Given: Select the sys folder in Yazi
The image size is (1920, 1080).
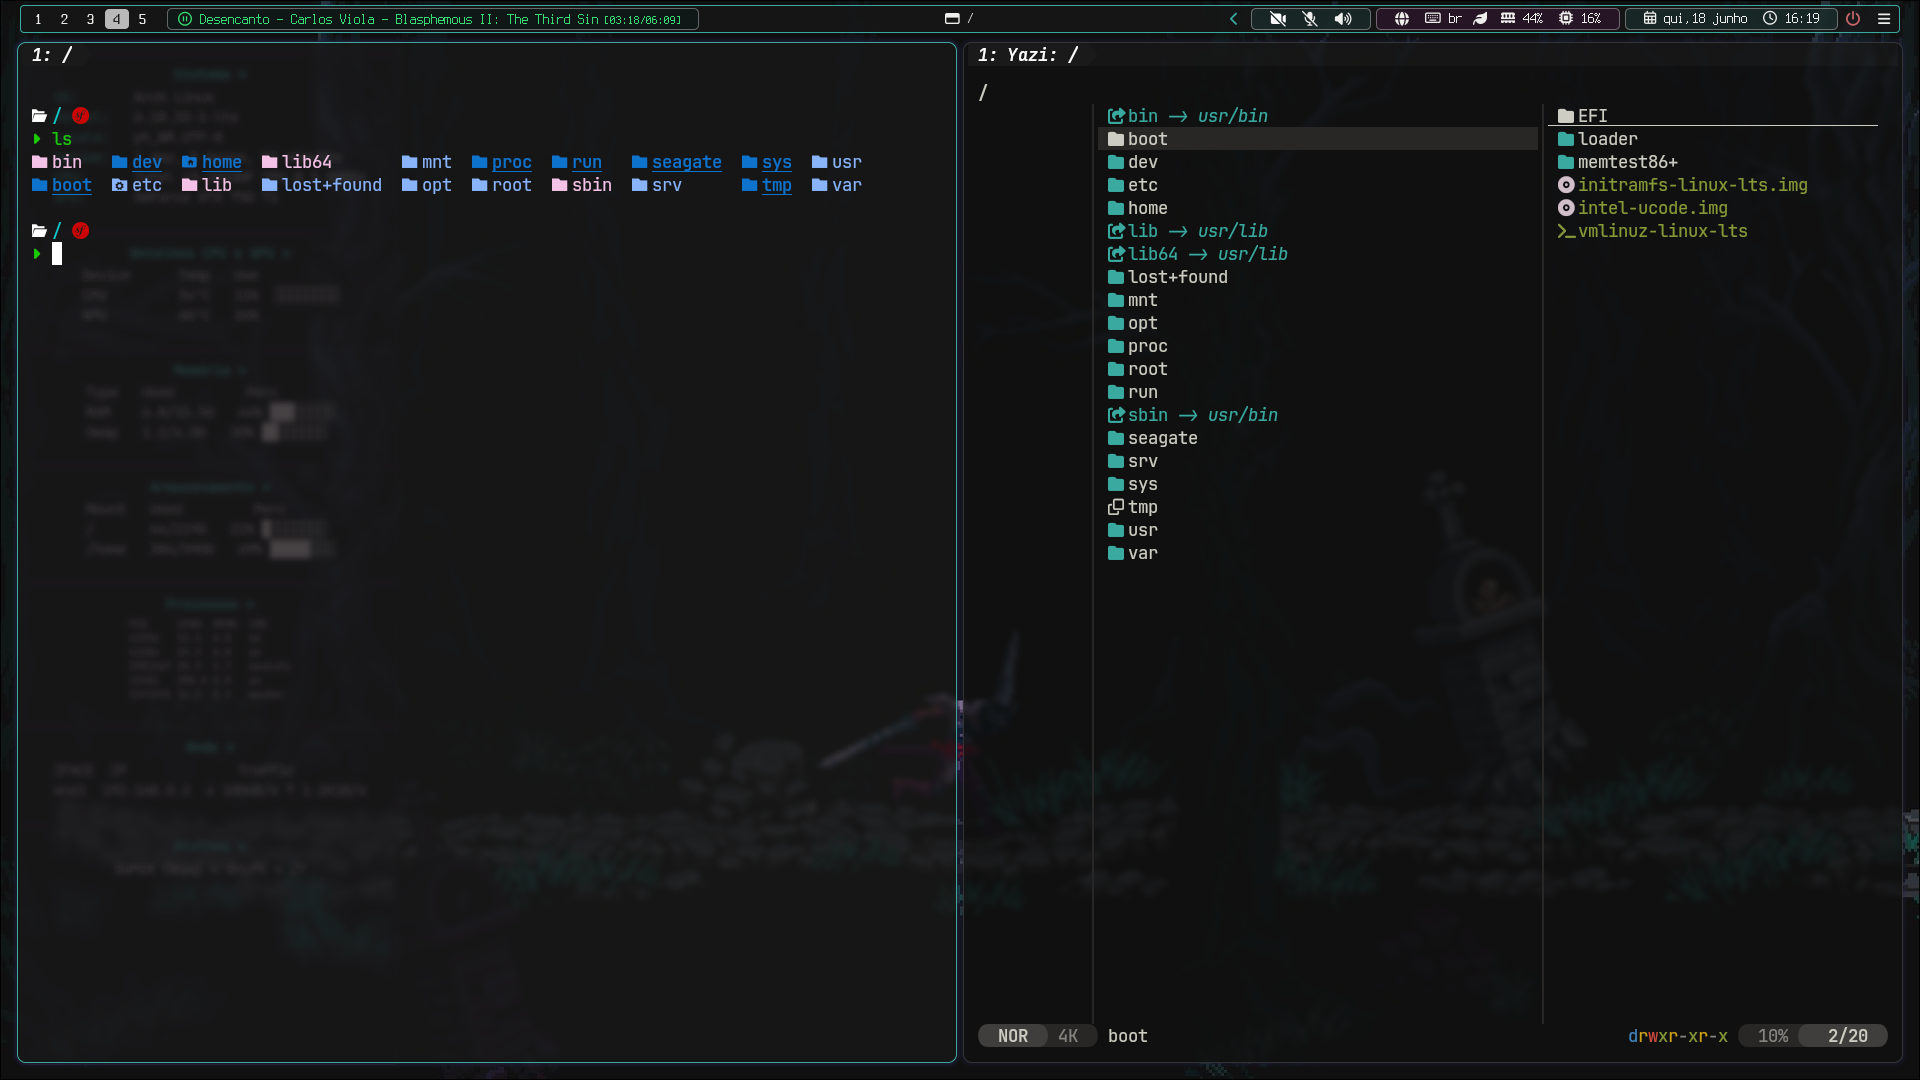Looking at the screenshot, I should pos(1318,484).
